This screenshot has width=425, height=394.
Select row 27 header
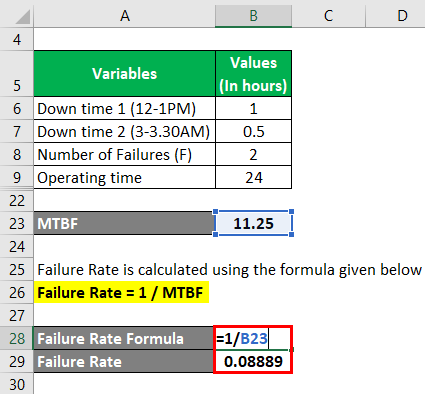(x=17, y=315)
